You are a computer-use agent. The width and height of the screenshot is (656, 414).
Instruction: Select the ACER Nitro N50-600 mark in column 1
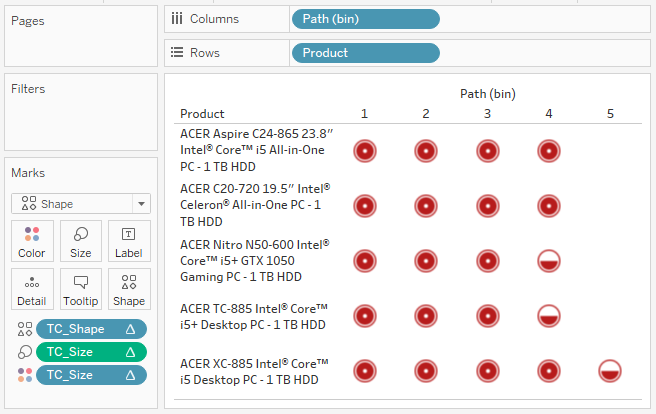point(365,261)
